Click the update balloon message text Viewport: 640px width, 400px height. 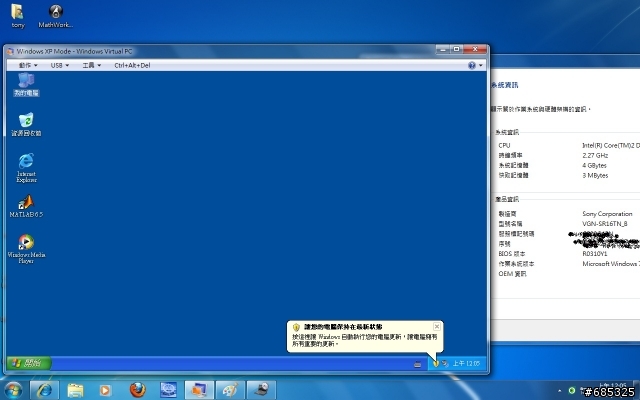364,340
